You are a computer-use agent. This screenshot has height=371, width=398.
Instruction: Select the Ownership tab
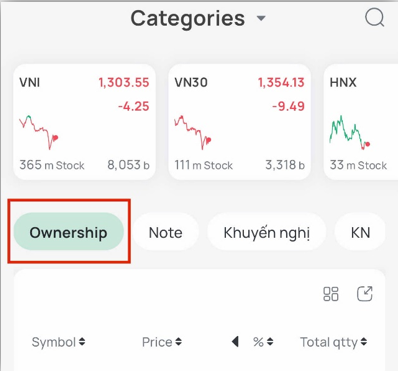click(69, 232)
